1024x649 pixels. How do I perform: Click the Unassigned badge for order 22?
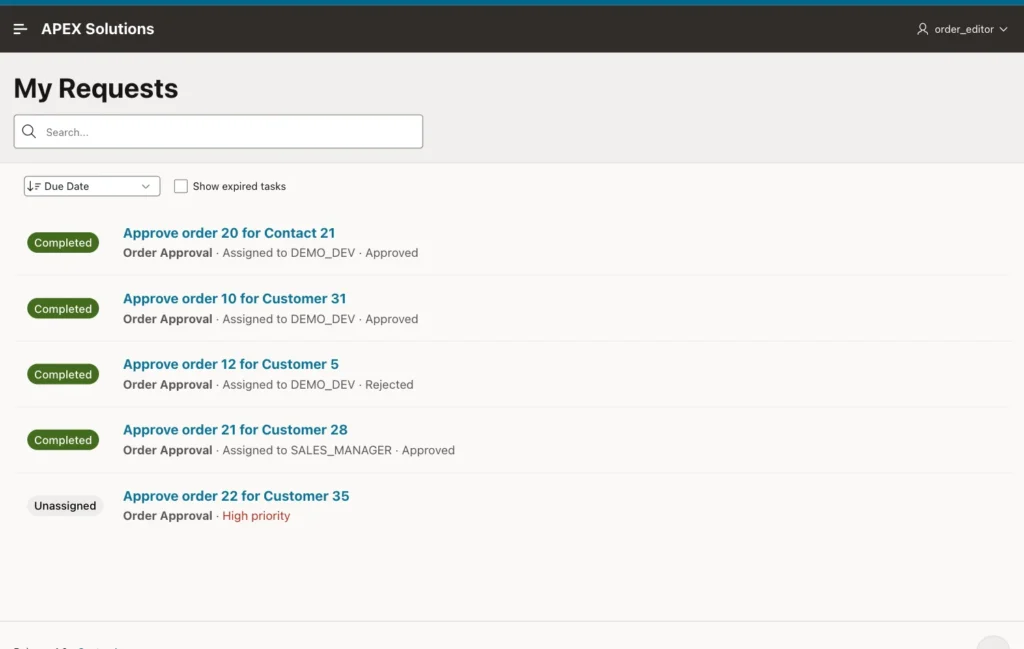pos(65,505)
